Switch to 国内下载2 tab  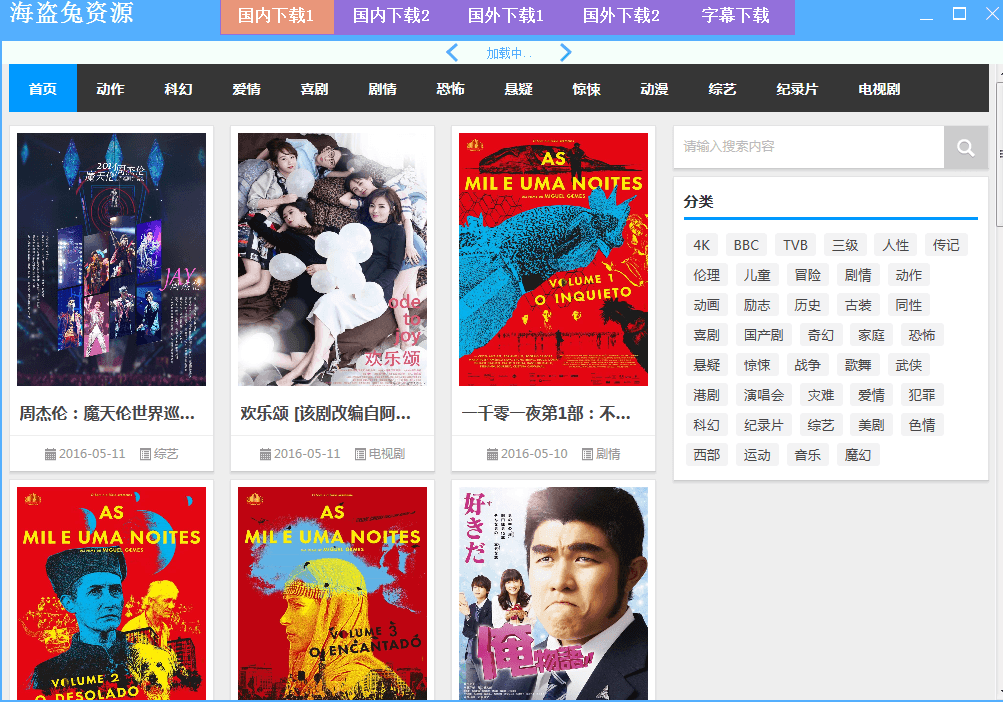click(x=391, y=16)
